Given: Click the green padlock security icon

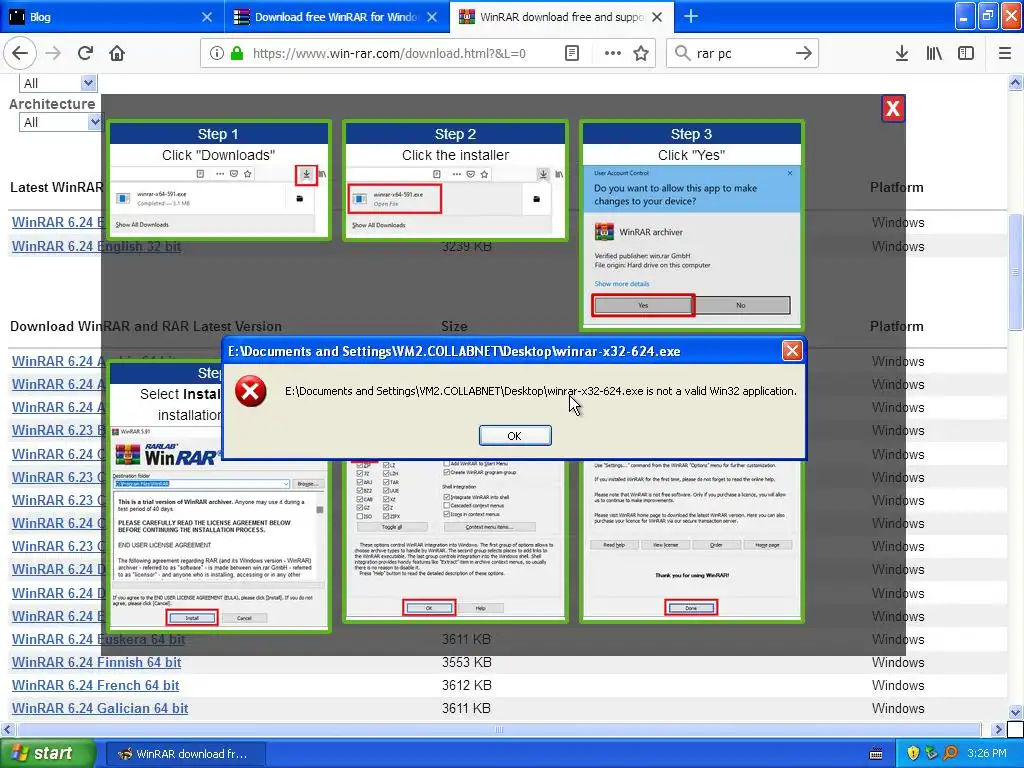Looking at the screenshot, I should click(237, 53).
